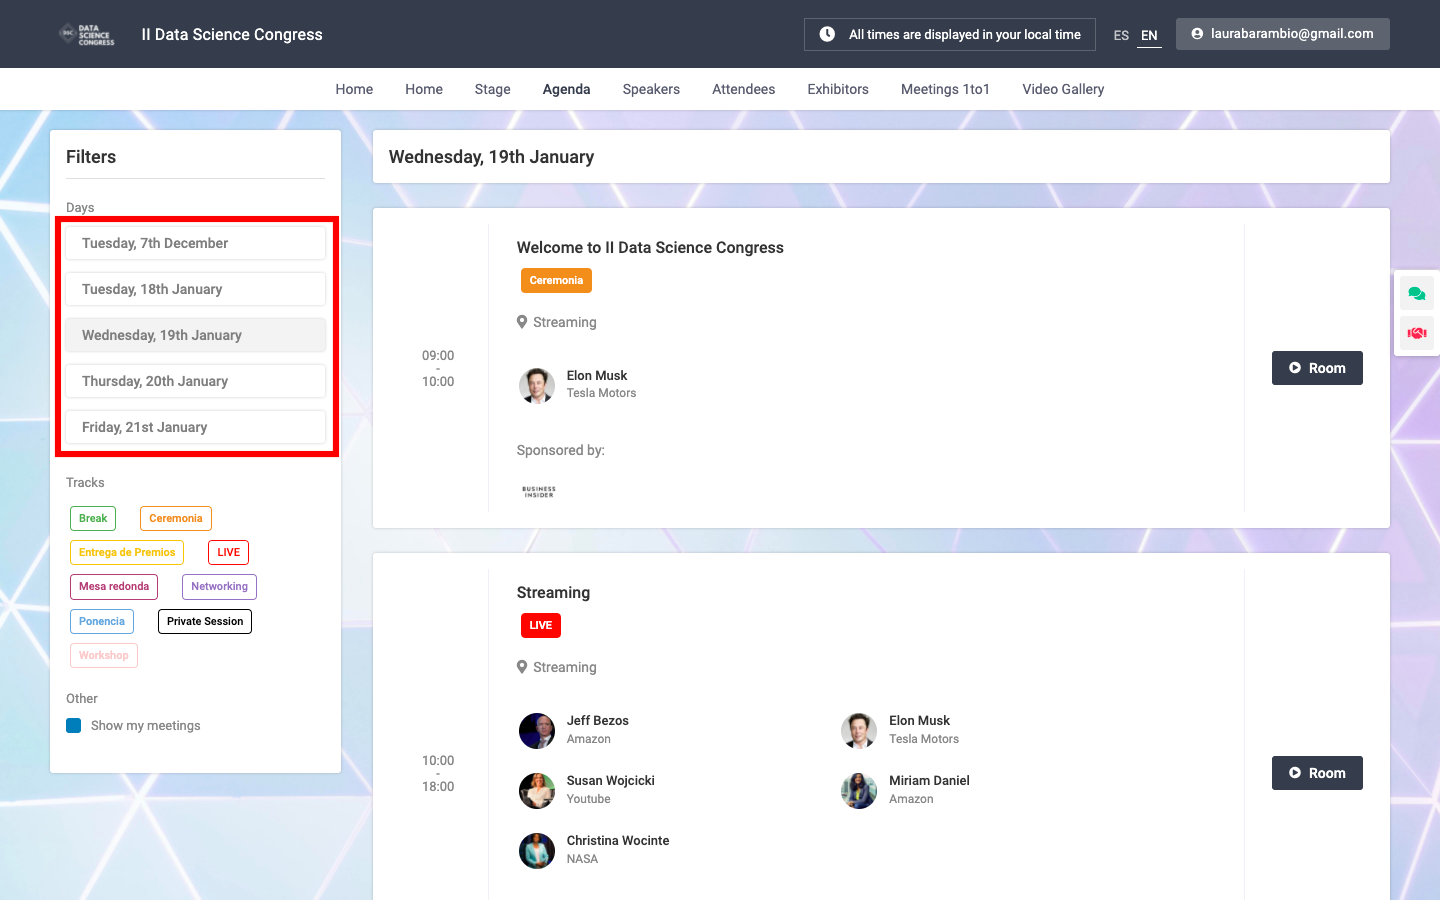Click the Ceremonia tag on Welcome session
1440x900 pixels.
click(556, 281)
